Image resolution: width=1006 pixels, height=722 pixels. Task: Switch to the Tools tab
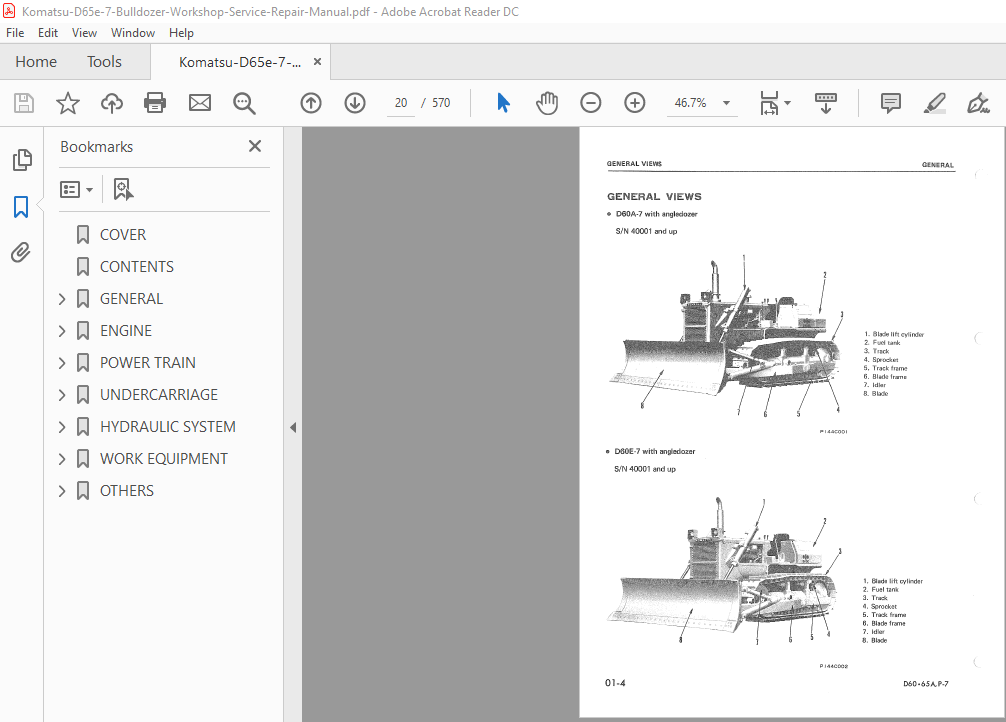coord(105,62)
